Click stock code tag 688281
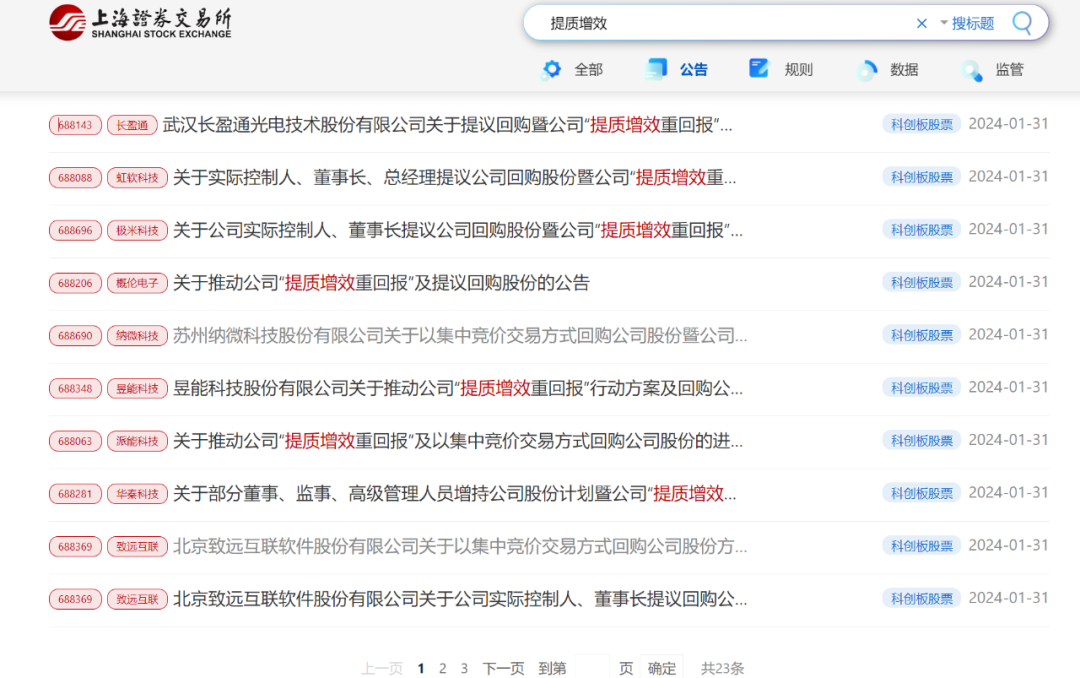Screen dimensions: 1080x678 tap(75, 494)
